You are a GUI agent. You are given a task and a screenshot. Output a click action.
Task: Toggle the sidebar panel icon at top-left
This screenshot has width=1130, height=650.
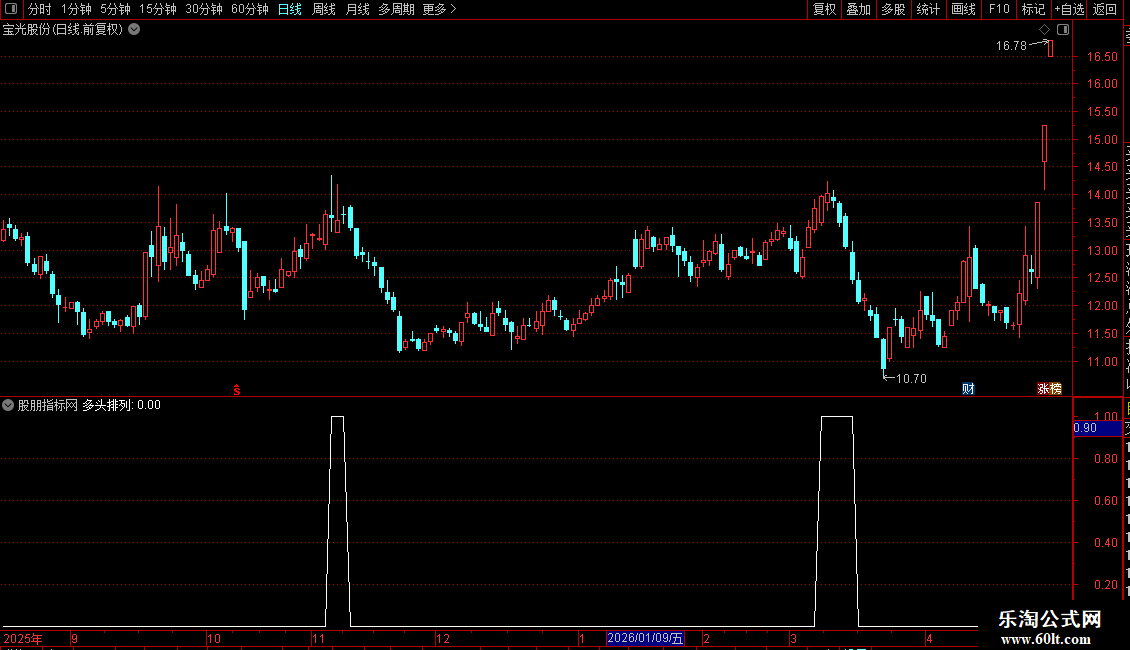pos(11,9)
